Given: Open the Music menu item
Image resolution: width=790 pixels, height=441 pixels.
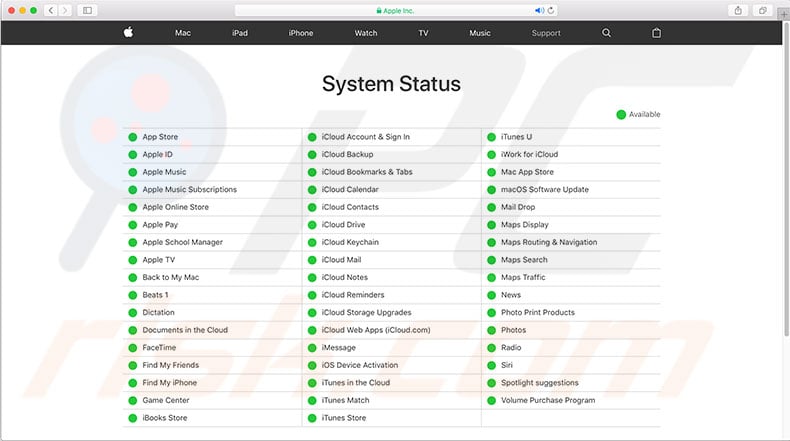Looking at the screenshot, I should [x=480, y=33].
